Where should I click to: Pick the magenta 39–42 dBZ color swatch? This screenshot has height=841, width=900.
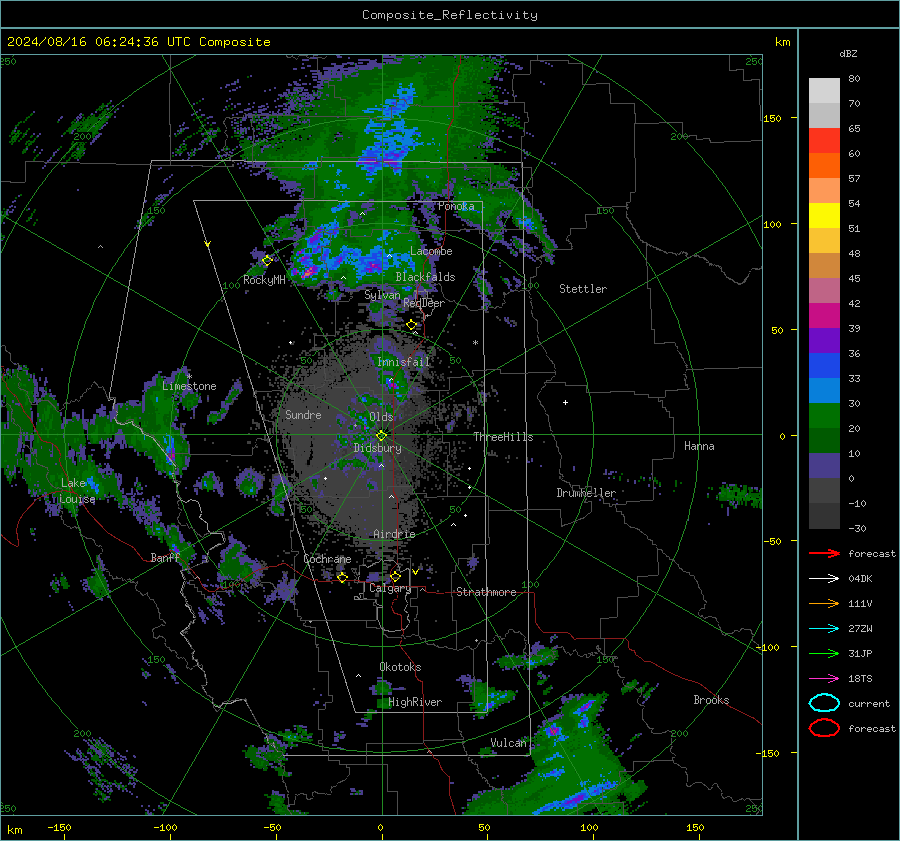[x=824, y=316]
